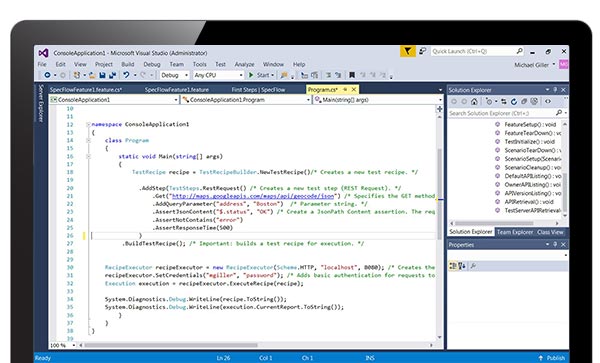Collapse the namespace ConsoleApplication1 code block

point(88,124)
